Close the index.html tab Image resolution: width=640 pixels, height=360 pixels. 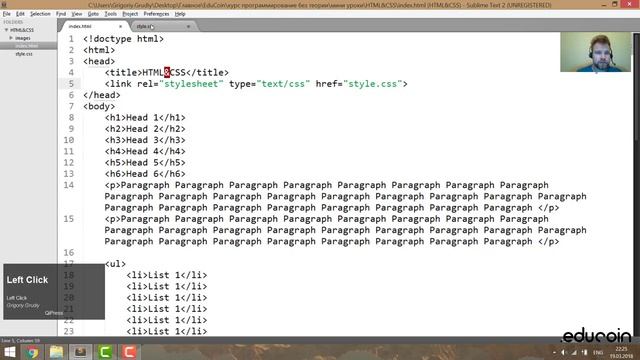tap(120, 27)
